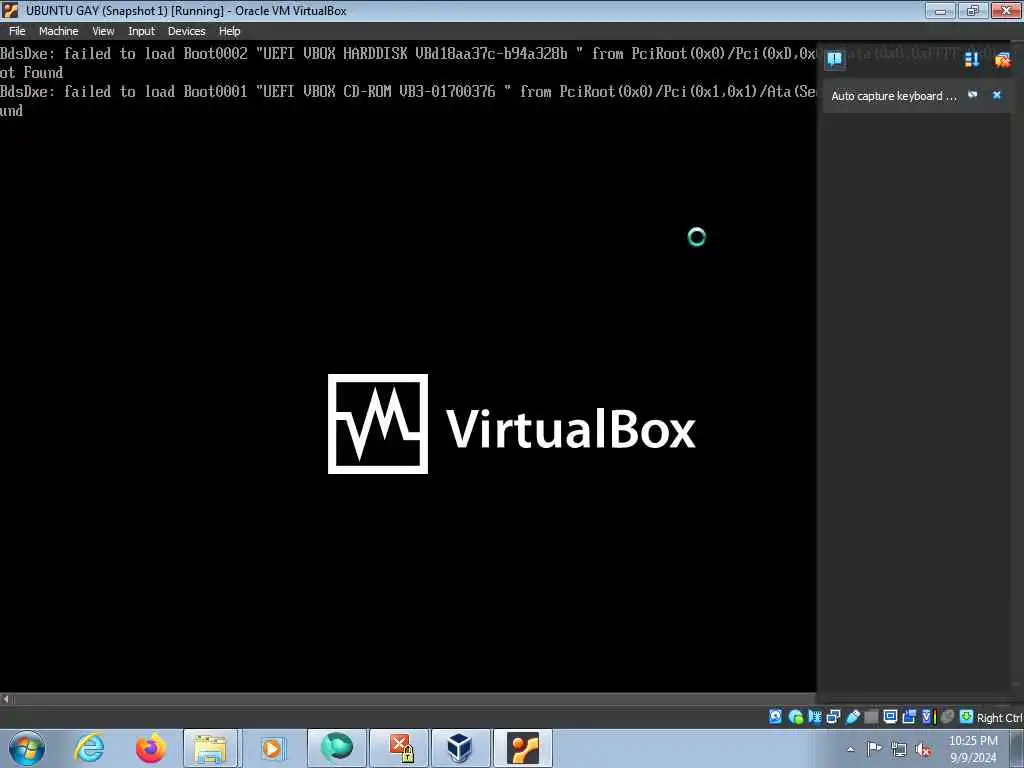Dismiss the Auto capture keyboard notification

coord(997,95)
